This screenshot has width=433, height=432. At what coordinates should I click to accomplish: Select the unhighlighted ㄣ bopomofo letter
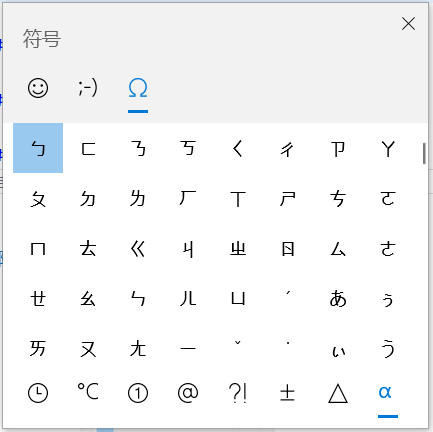pos(138,298)
